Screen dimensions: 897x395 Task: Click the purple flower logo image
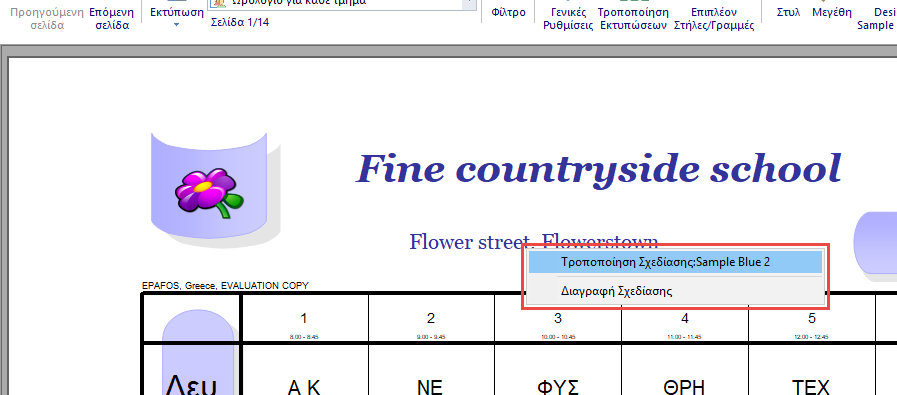point(209,192)
